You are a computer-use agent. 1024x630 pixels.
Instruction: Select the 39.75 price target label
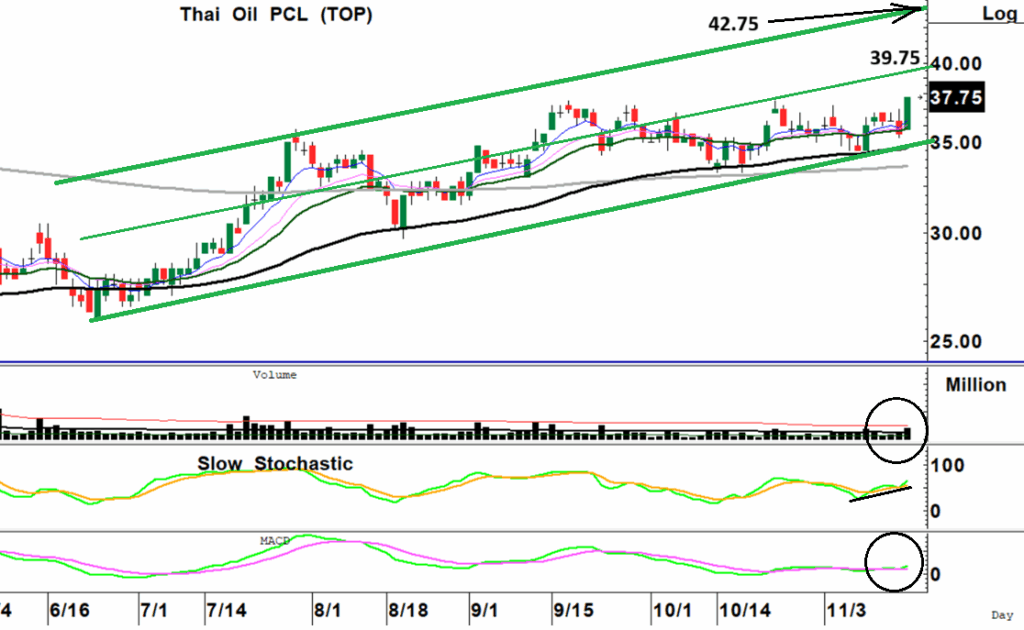pos(894,60)
